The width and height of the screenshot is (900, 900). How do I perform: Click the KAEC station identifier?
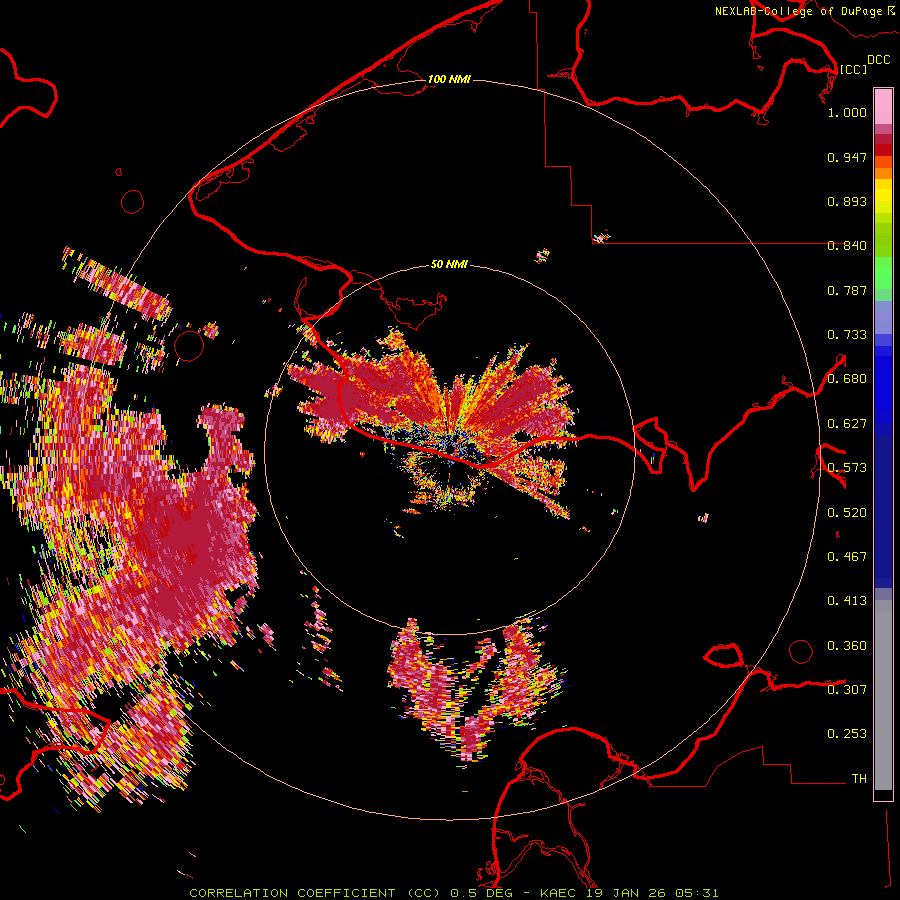(x=559, y=893)
